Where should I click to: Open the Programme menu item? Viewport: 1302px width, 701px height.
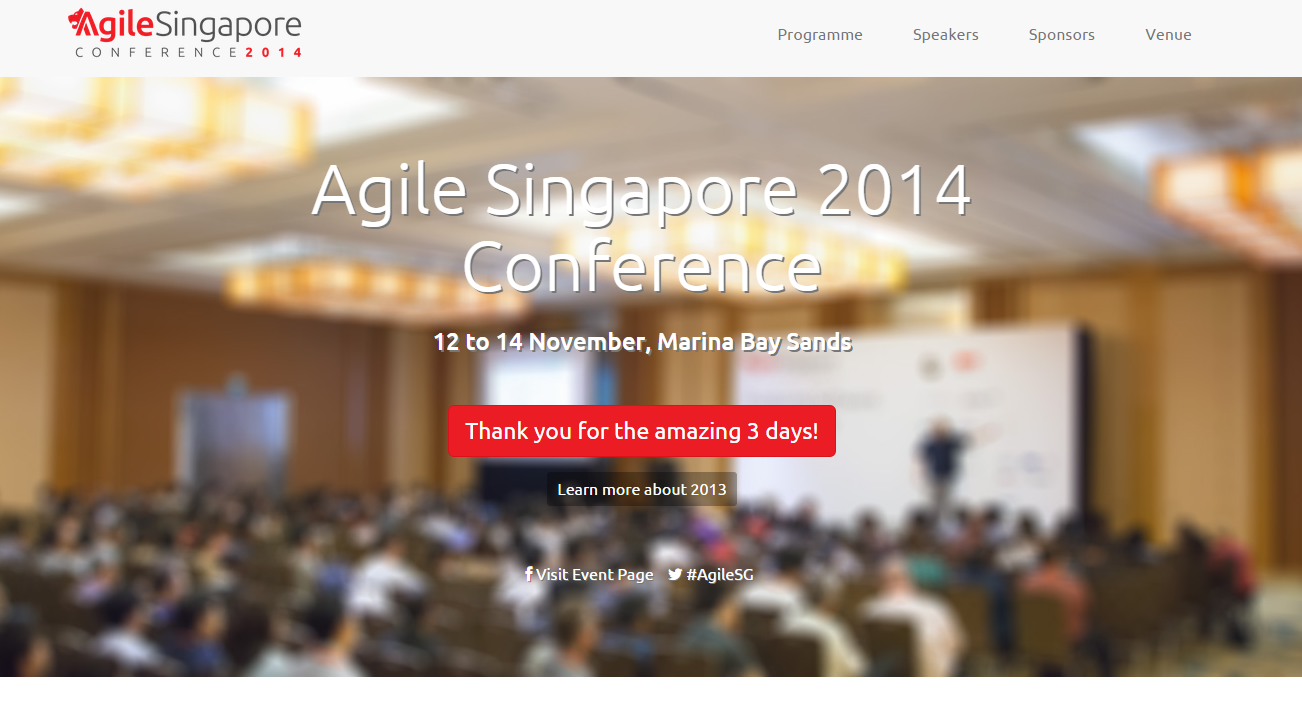coord(819,35)
